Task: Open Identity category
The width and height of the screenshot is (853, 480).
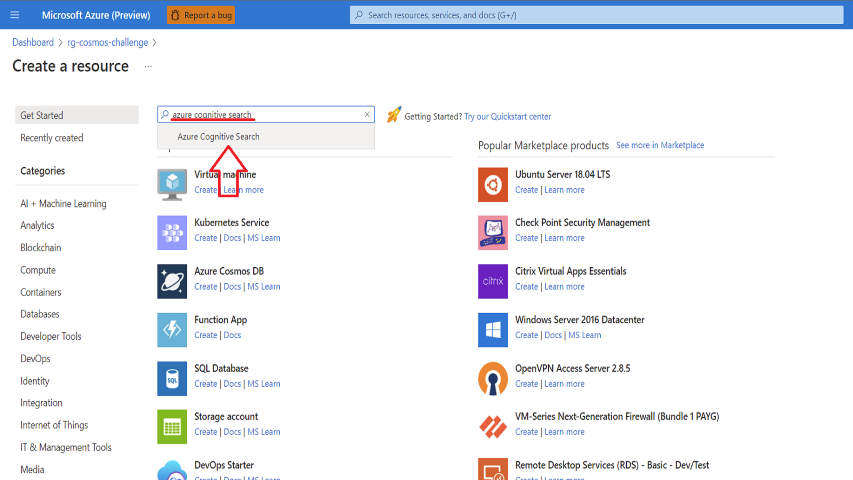Action: [35, 381]
